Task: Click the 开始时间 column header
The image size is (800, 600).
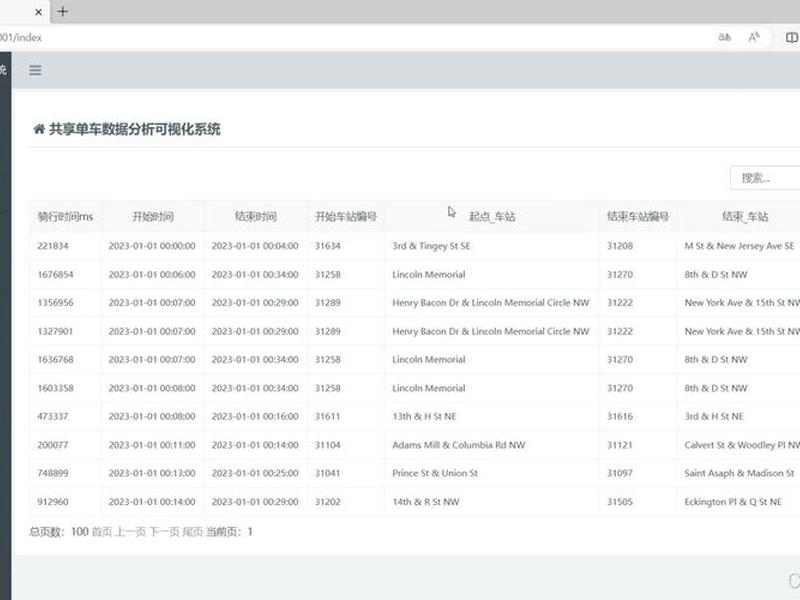Action: click(153, 217)
